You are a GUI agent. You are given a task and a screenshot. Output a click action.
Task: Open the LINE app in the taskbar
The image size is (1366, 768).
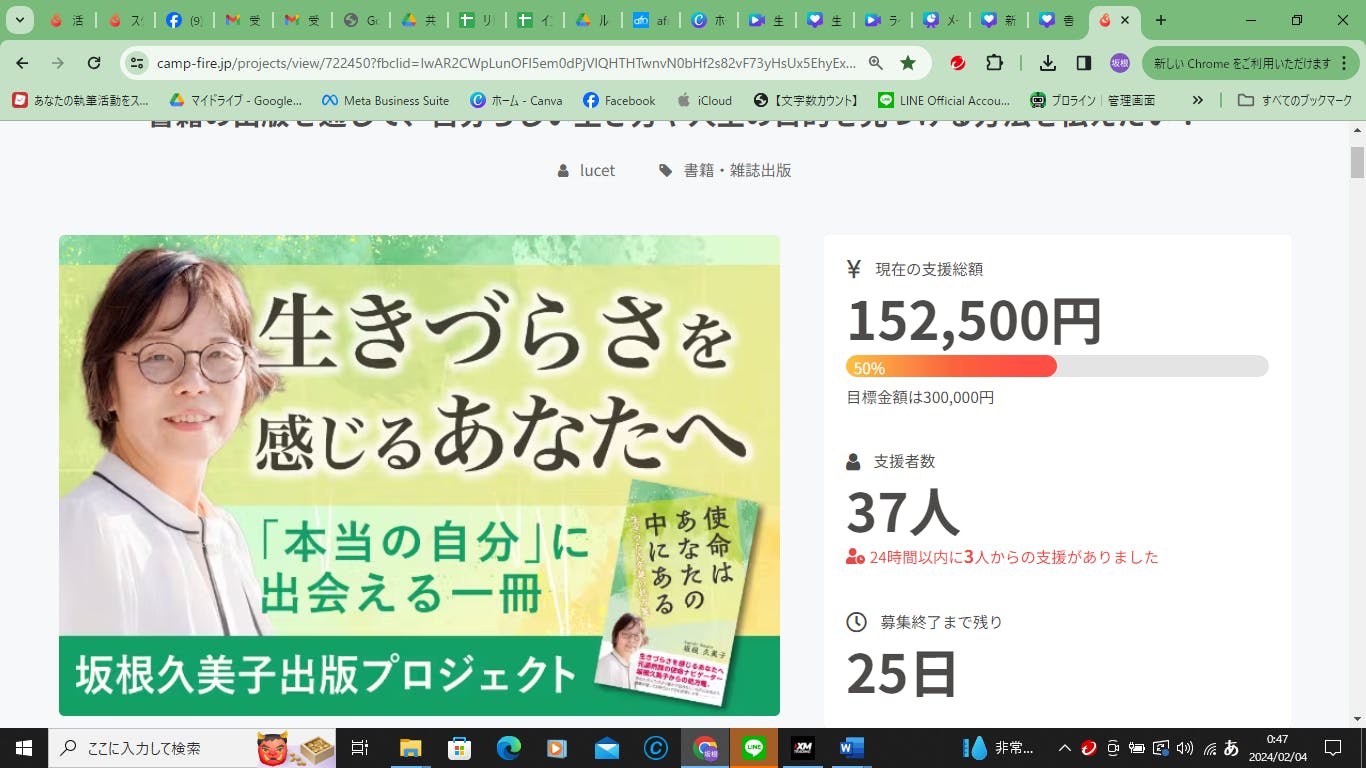pos(753,748)
